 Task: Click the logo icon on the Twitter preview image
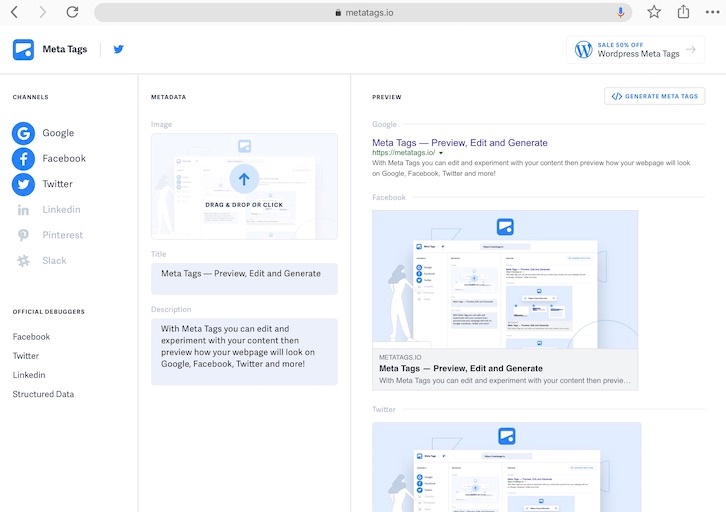[x=507, y=436]
